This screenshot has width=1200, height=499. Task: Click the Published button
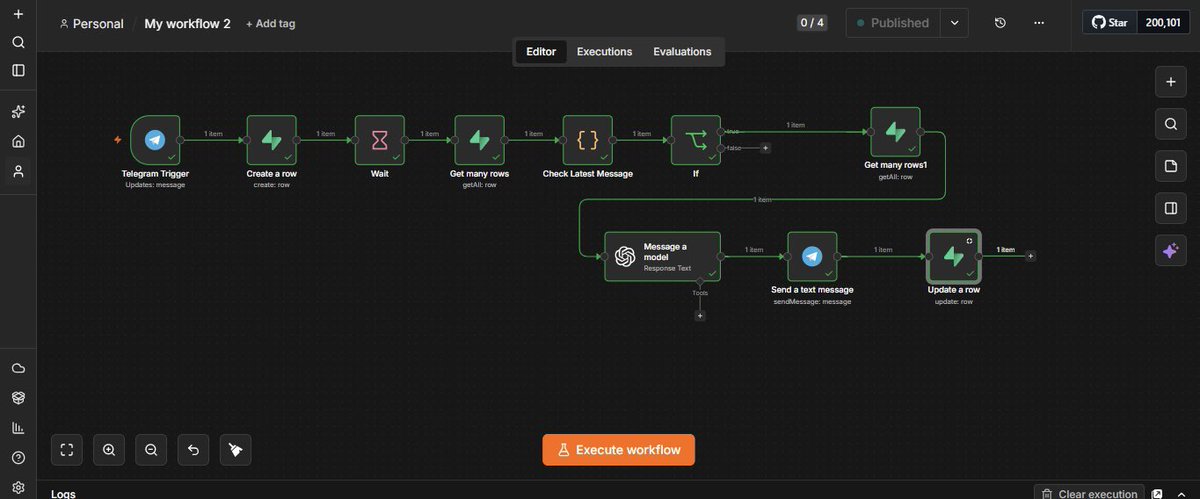click(893, 23)
